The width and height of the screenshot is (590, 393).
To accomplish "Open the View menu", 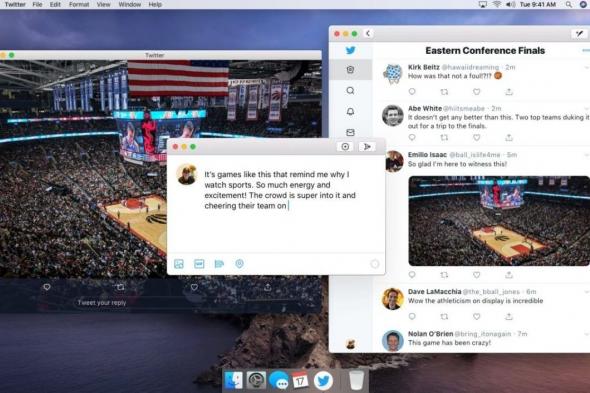I will (x=103, y=5).
